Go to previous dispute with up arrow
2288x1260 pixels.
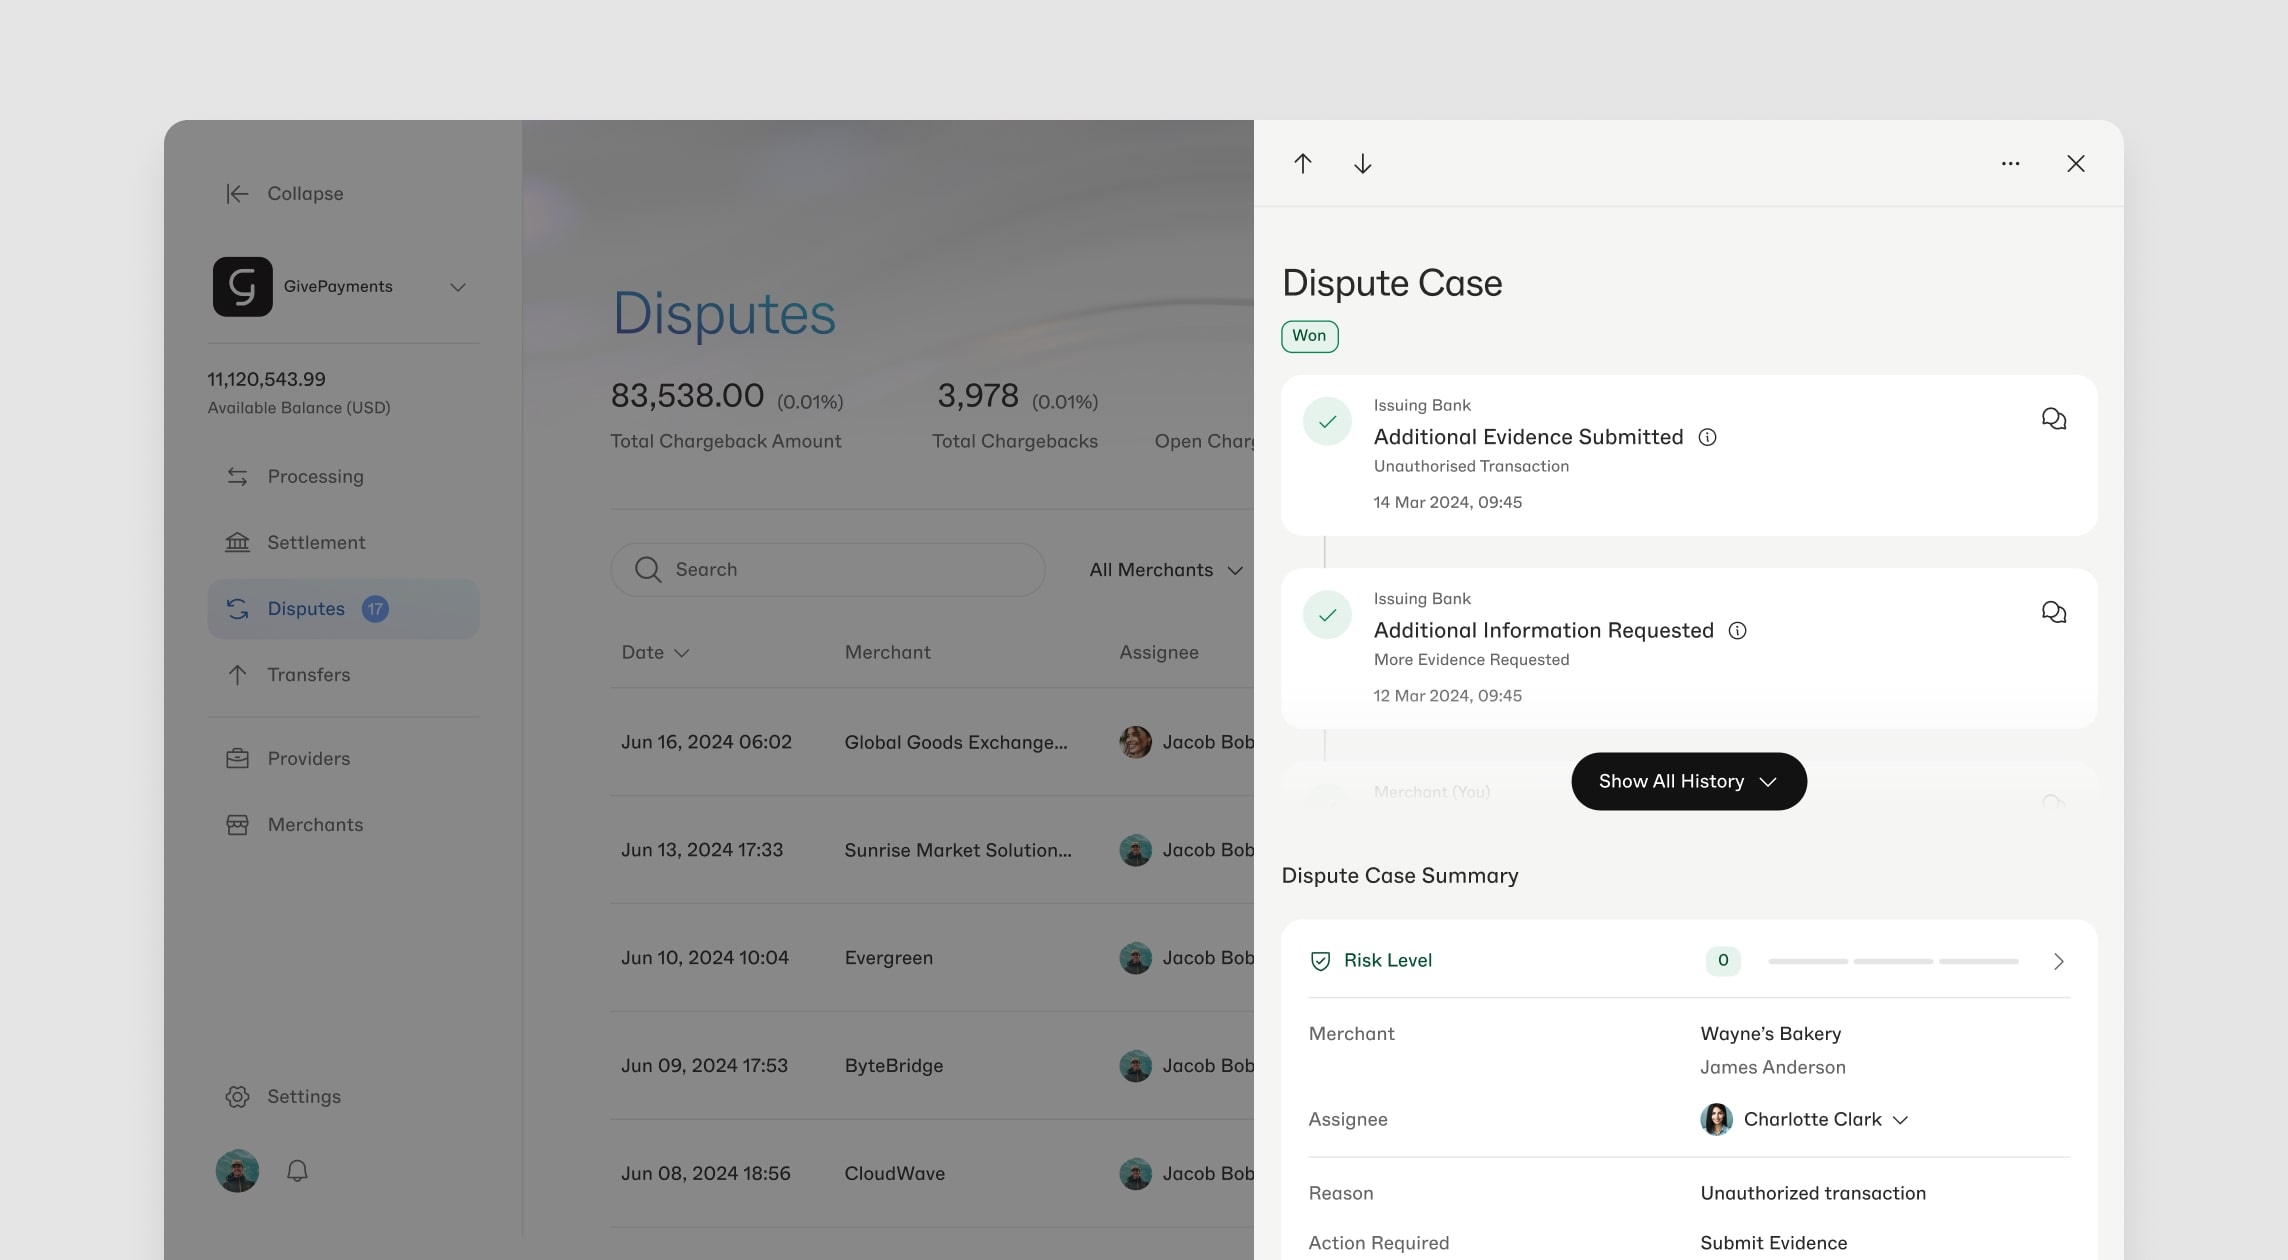[1302, 164]
